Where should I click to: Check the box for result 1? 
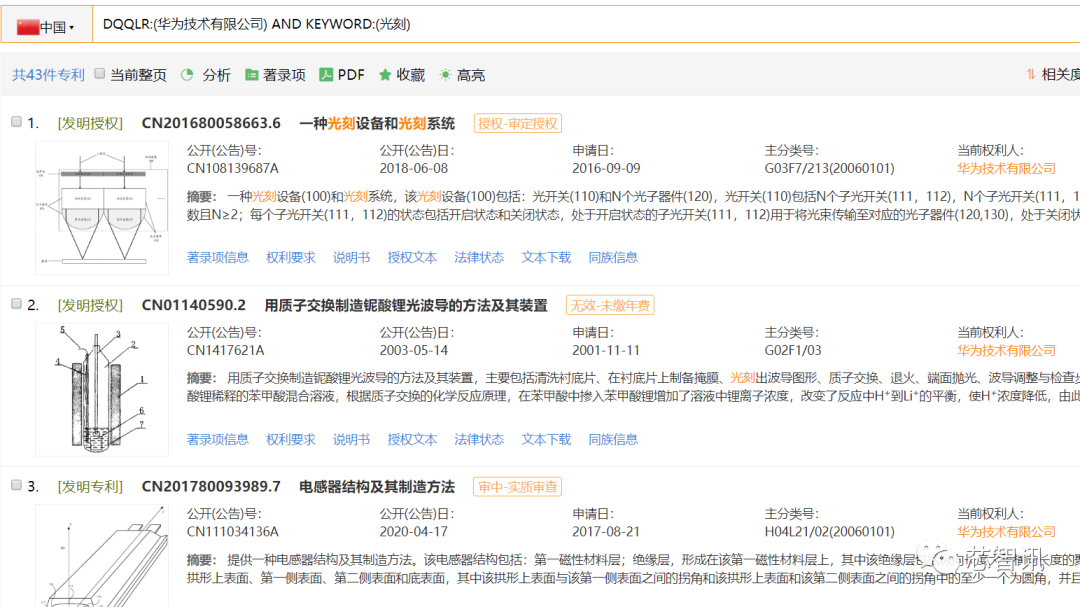(x=17, y=122)
